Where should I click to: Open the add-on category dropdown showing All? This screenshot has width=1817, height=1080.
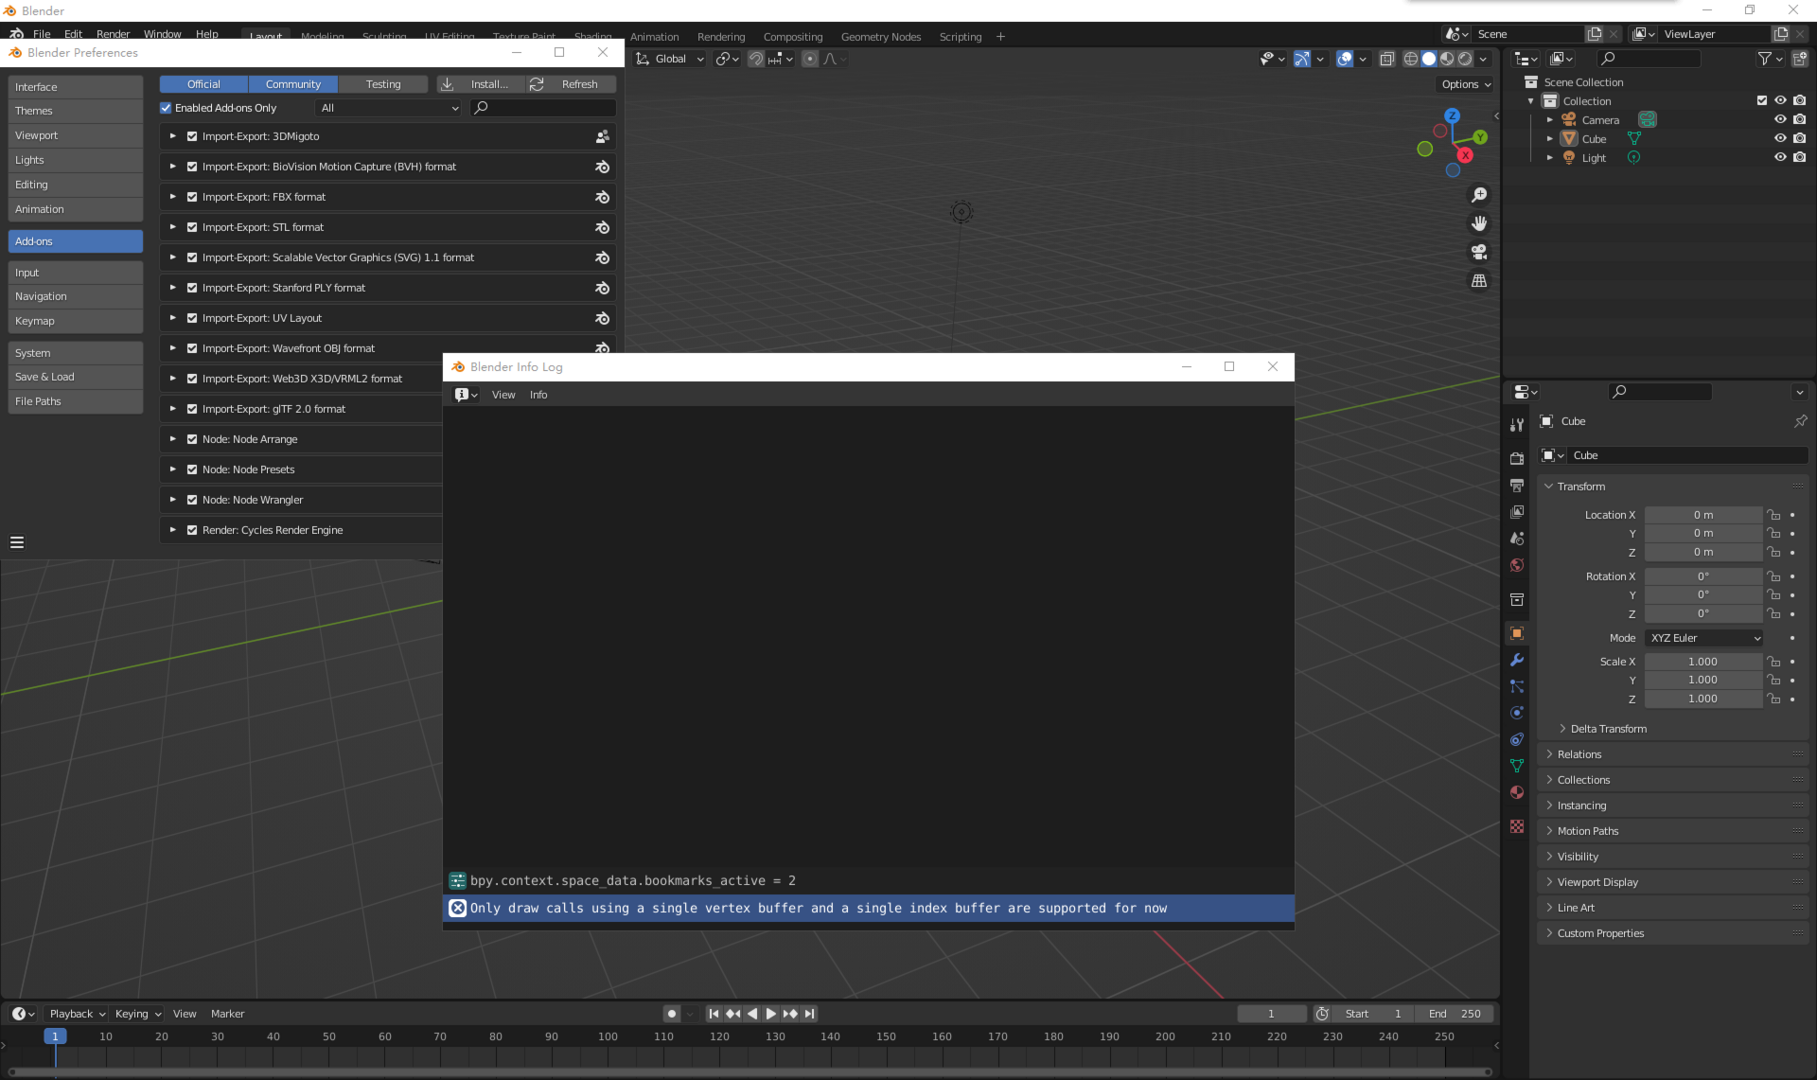(x=390, y=108)
